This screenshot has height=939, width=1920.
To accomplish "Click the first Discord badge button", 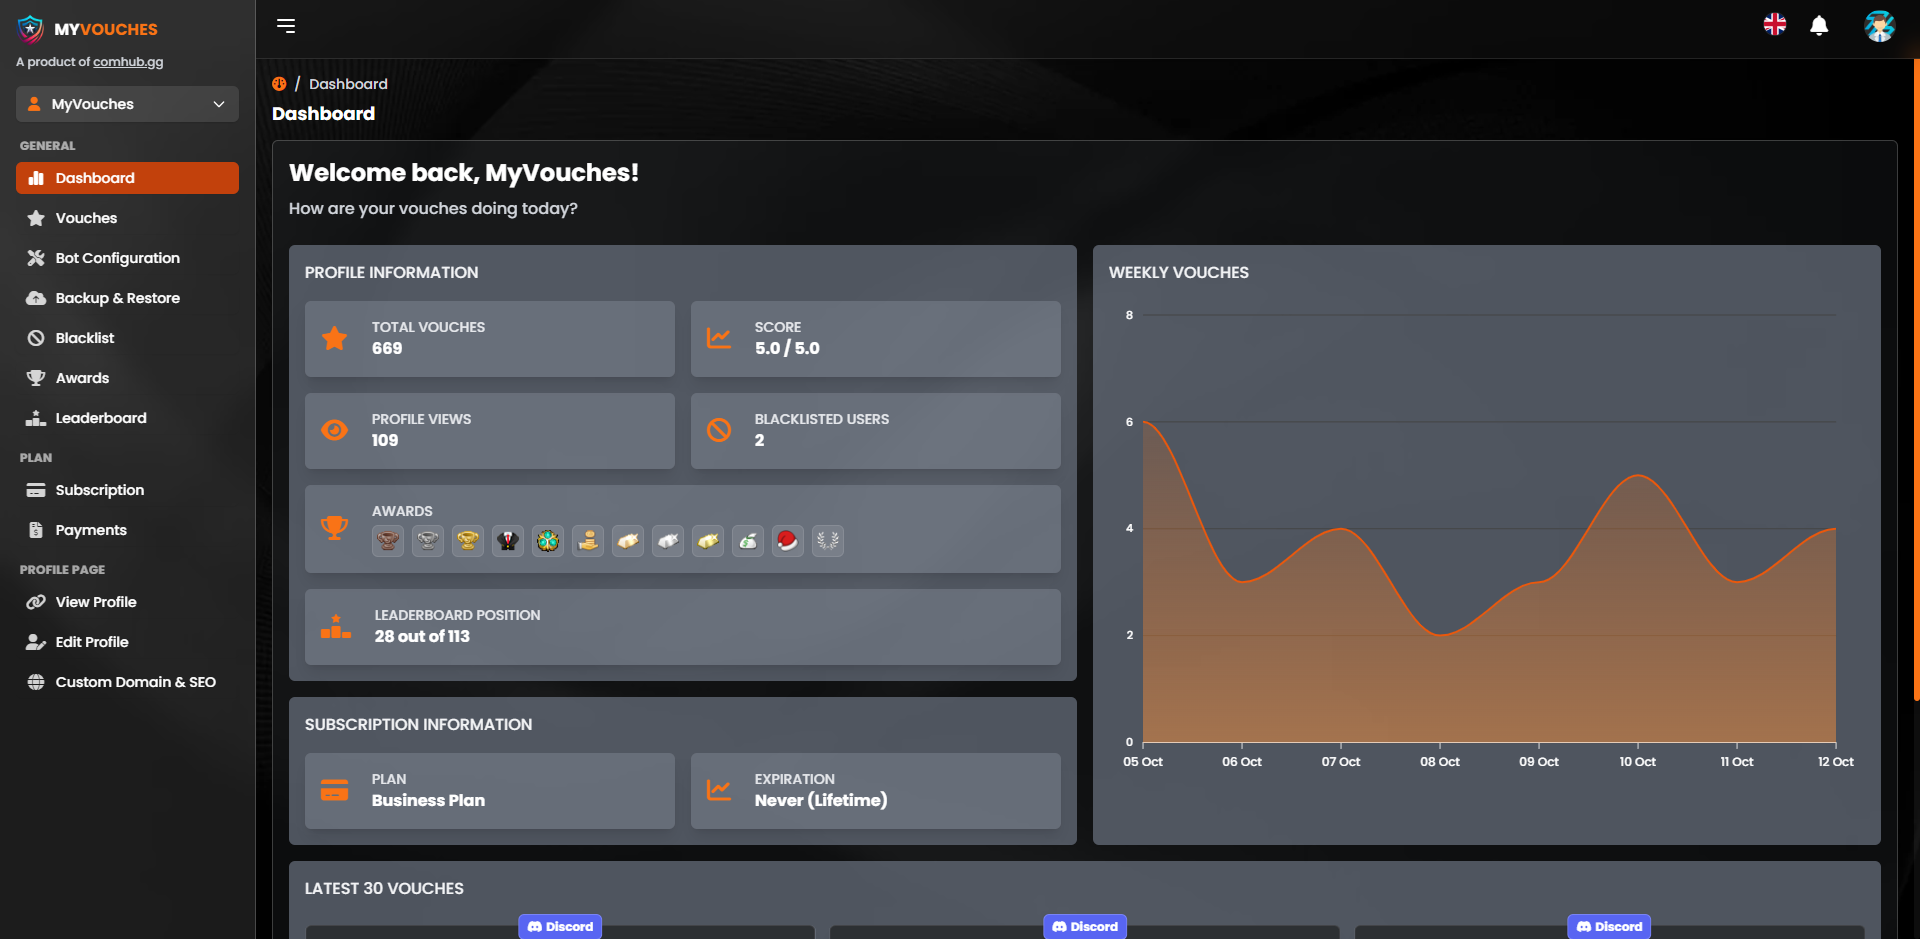I will click(560, 926).
